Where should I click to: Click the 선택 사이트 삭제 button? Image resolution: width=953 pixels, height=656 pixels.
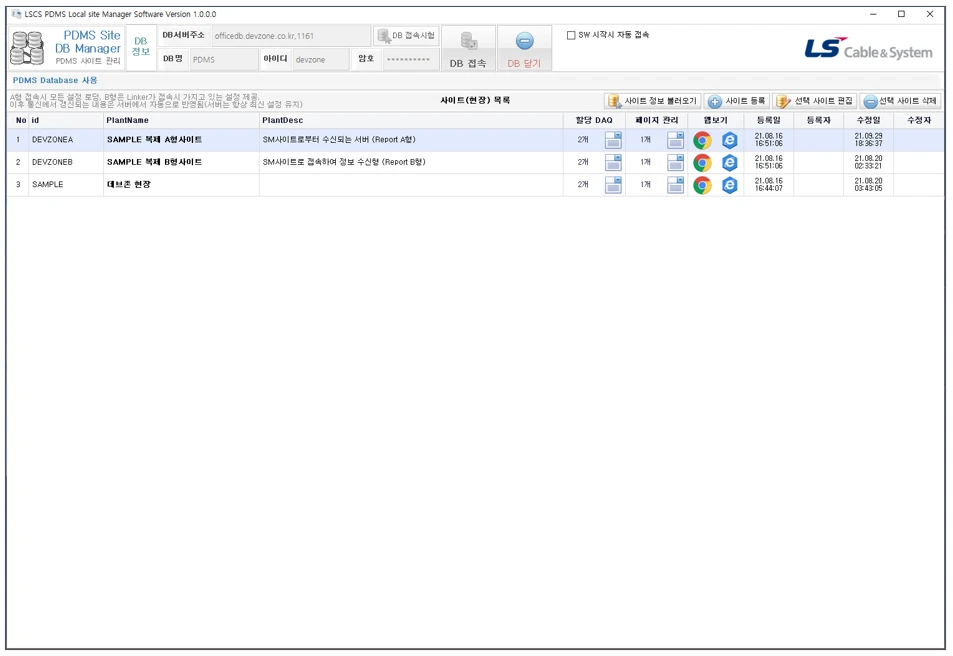click(x=900, y=101)
